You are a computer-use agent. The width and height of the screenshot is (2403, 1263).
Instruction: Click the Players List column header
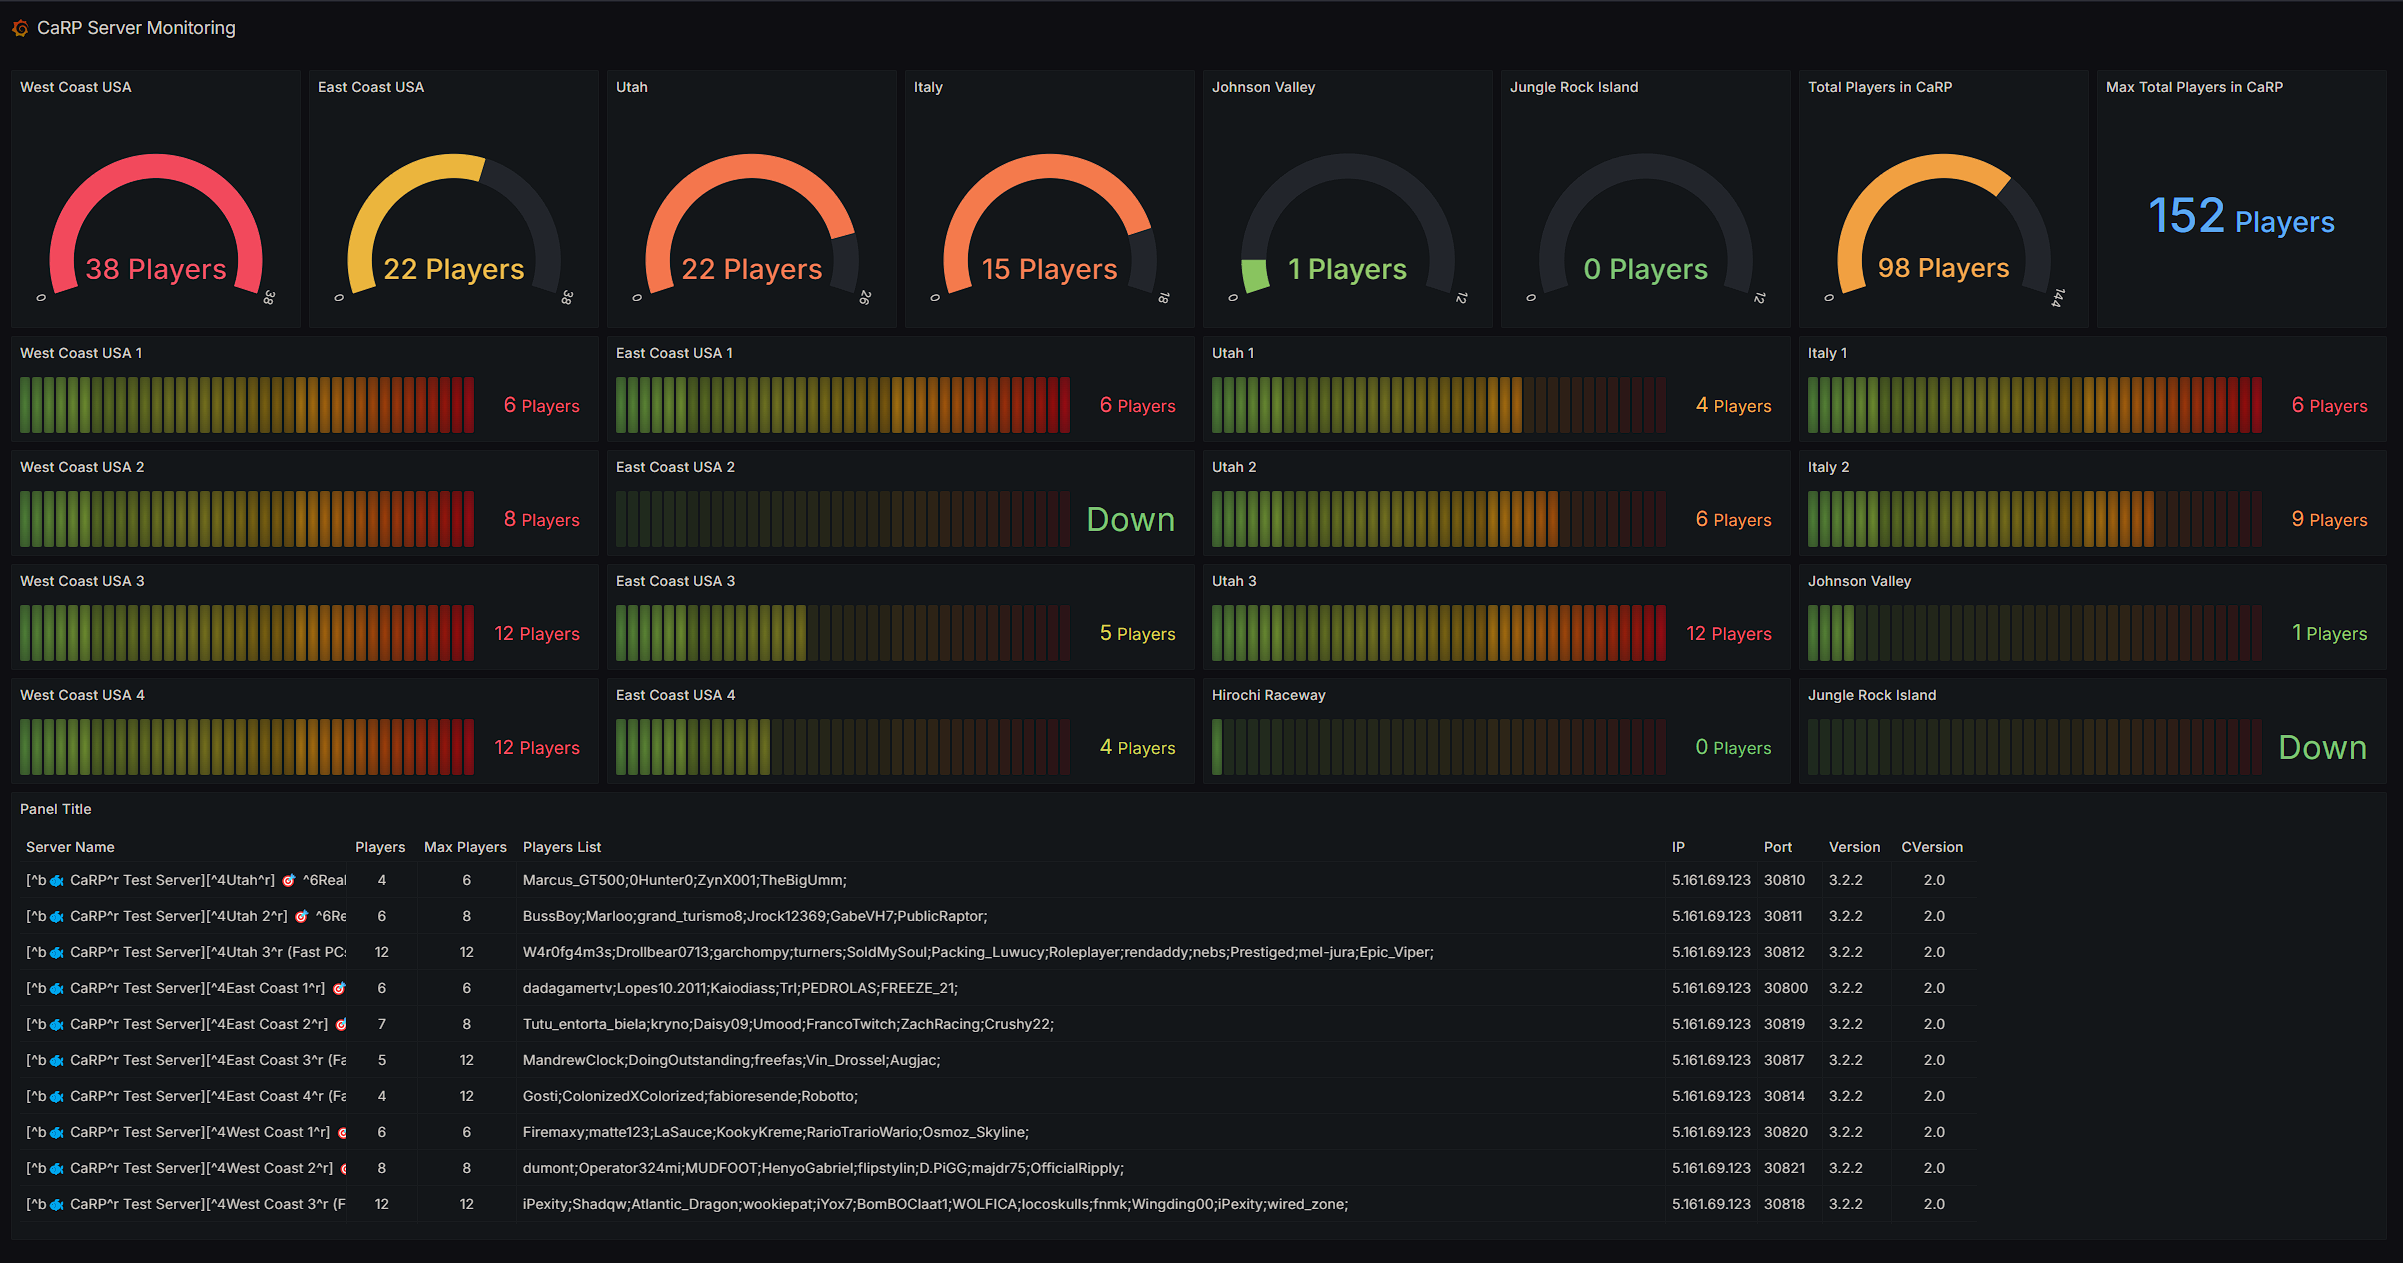[562, 847]
